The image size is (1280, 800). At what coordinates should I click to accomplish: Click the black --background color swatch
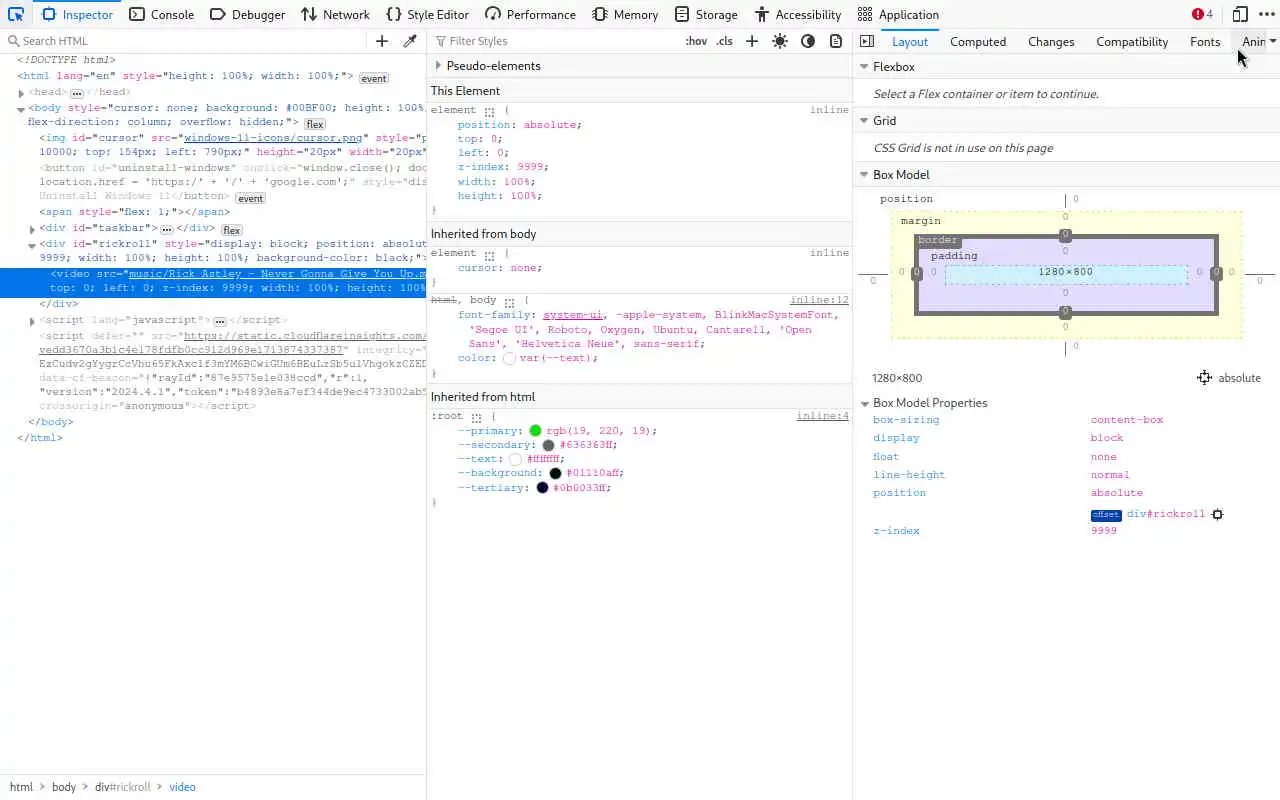click(x=555, y=473)
